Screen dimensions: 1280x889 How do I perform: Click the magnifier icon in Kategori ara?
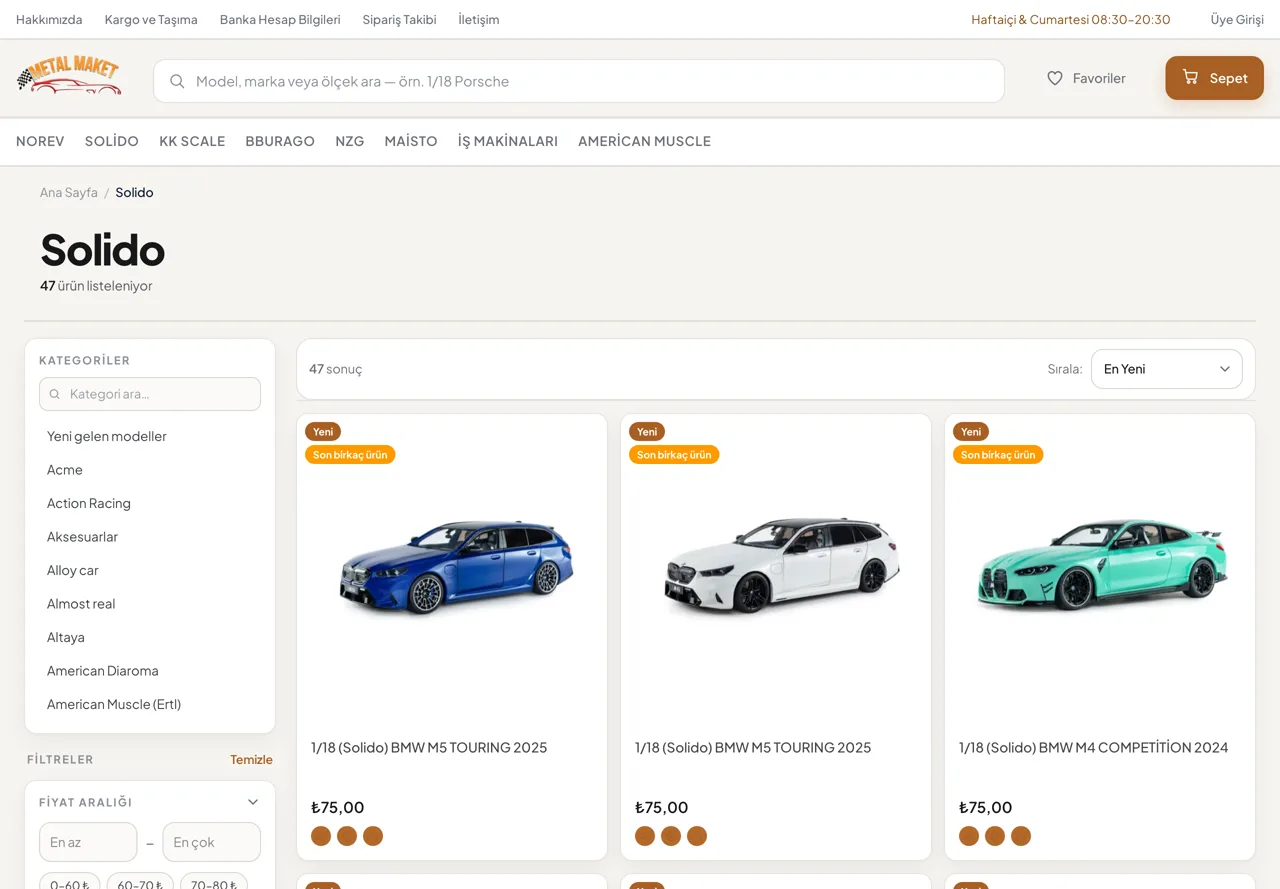pos(55,394)
